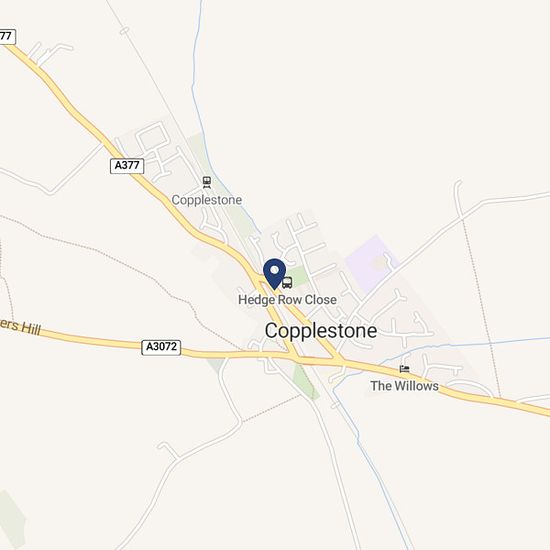The height and width of the screenshot is (550, 550).
Task: Open The Willows lodging bed icon
Action: [404, 369]
